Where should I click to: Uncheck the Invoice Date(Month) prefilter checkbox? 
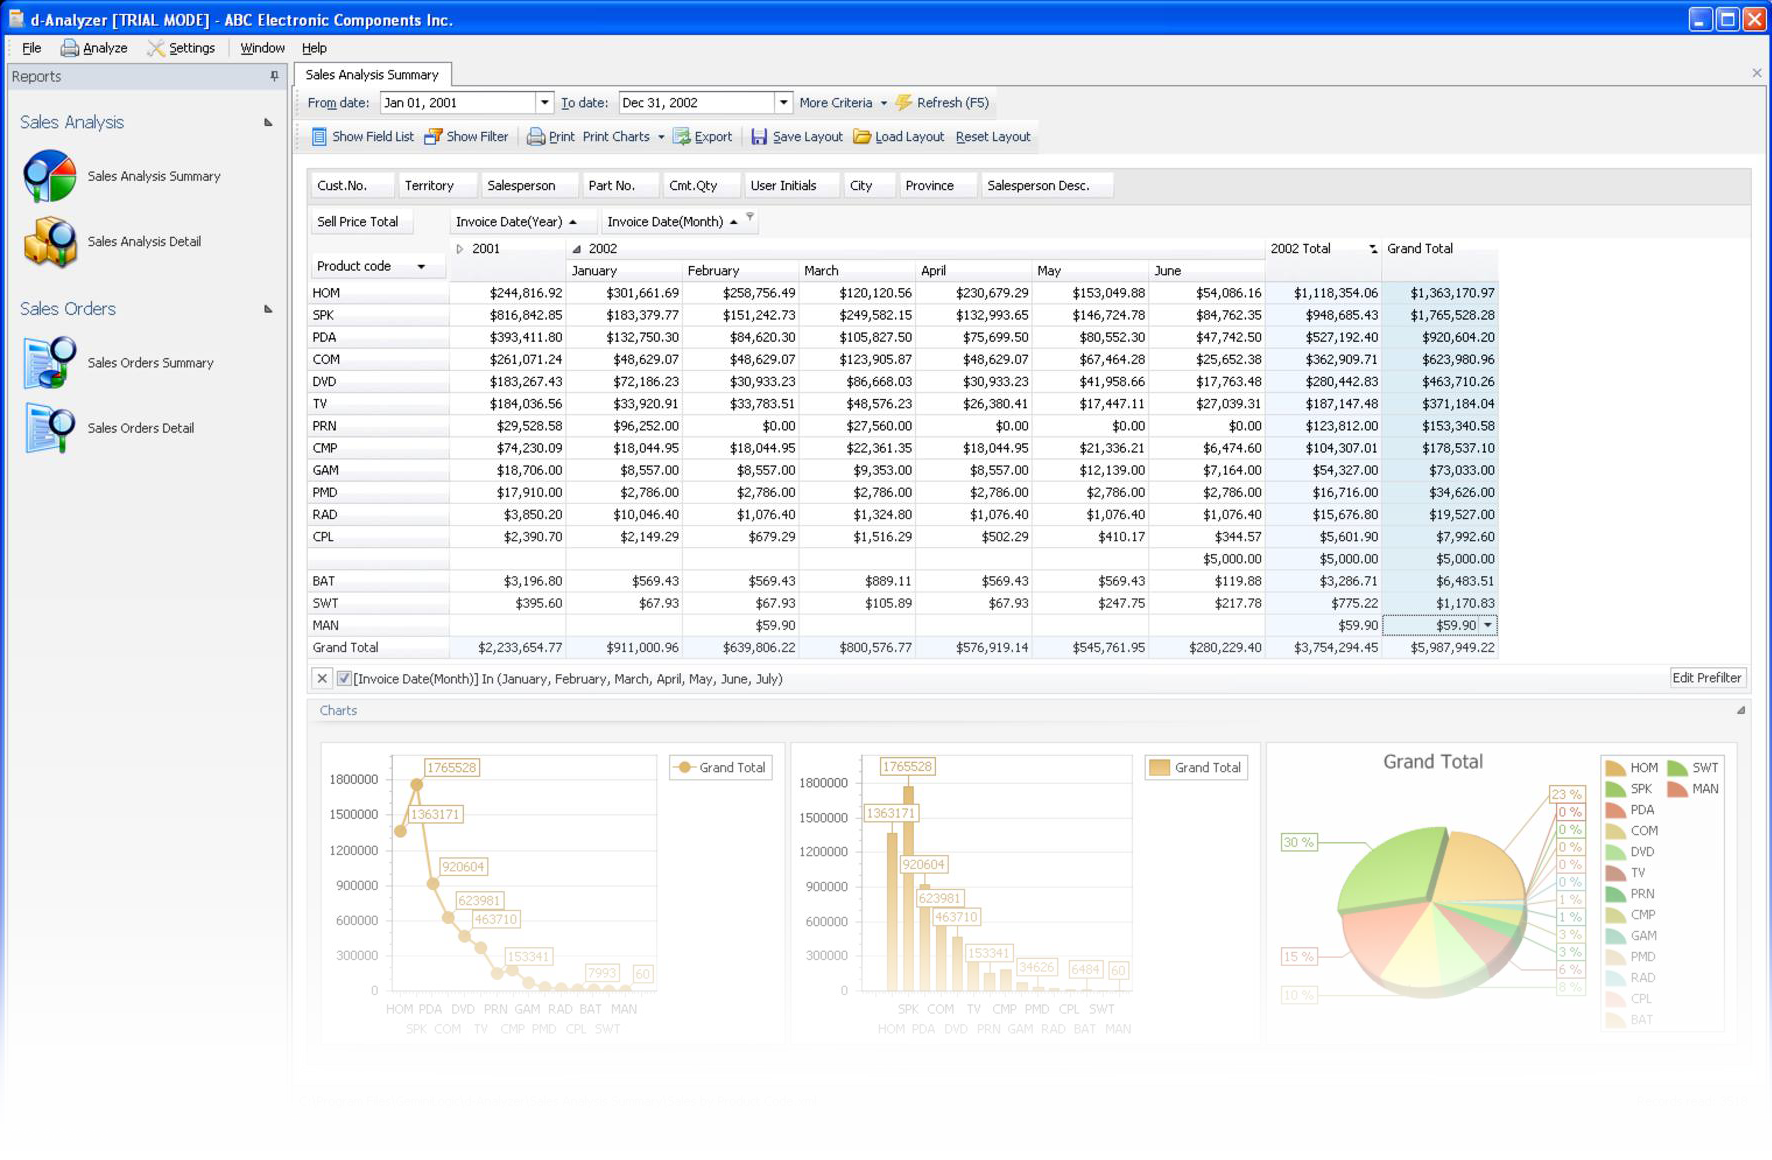[344, 679]
